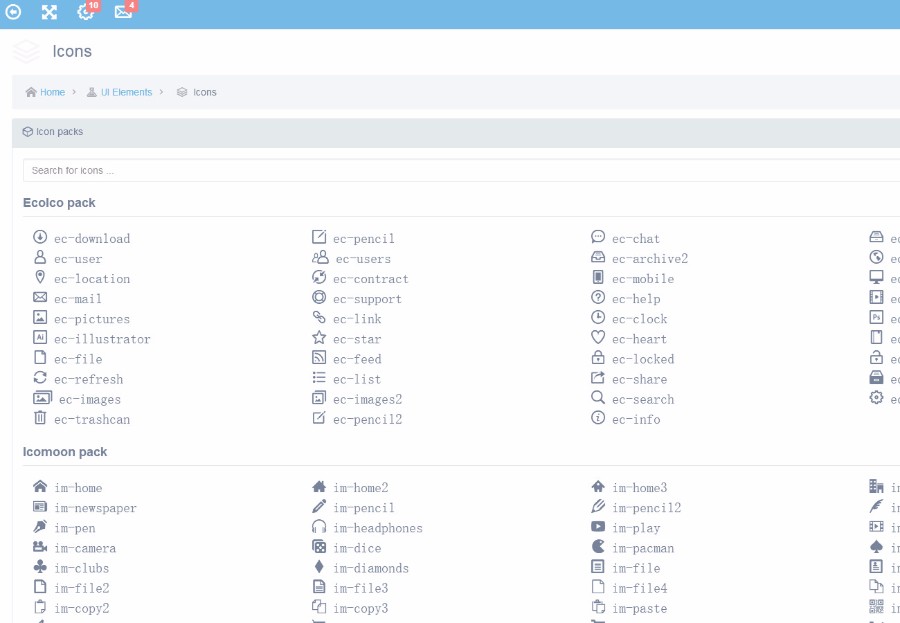The width and height of the screenshot is (900, 623).
Task: Select the ec-illustrator icon
Action: 40,338
